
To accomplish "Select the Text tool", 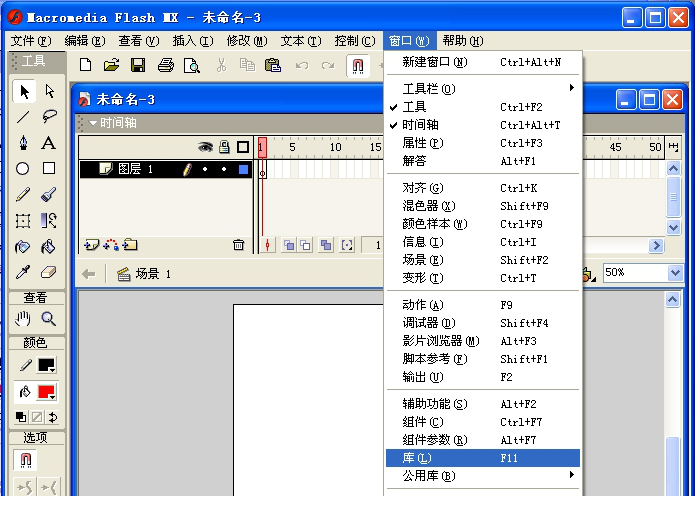I will [x=49, y=143].
